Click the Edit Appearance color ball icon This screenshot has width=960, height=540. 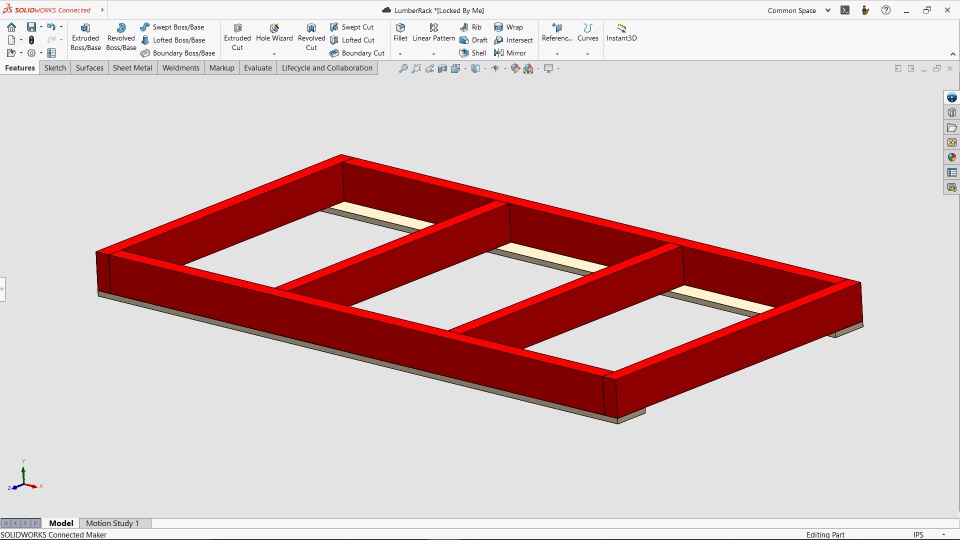516,69
